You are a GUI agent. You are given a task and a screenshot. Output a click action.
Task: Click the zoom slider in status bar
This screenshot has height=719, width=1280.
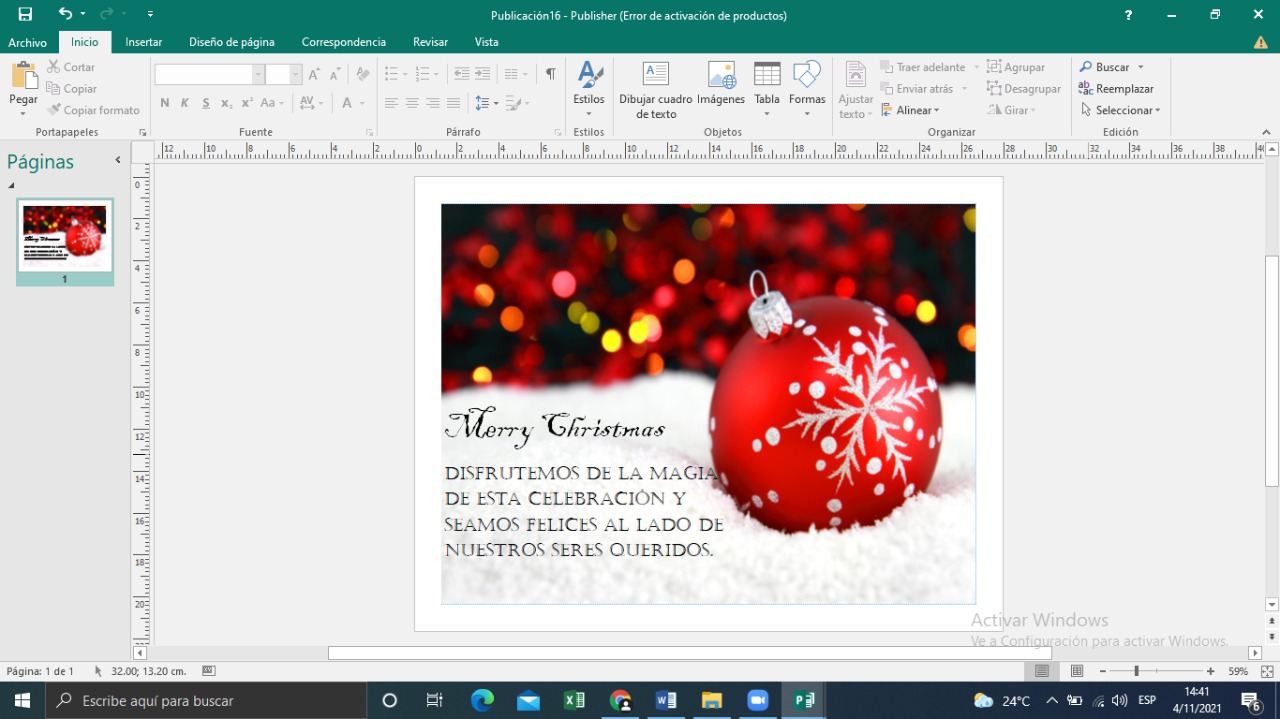pos(1136,671)
